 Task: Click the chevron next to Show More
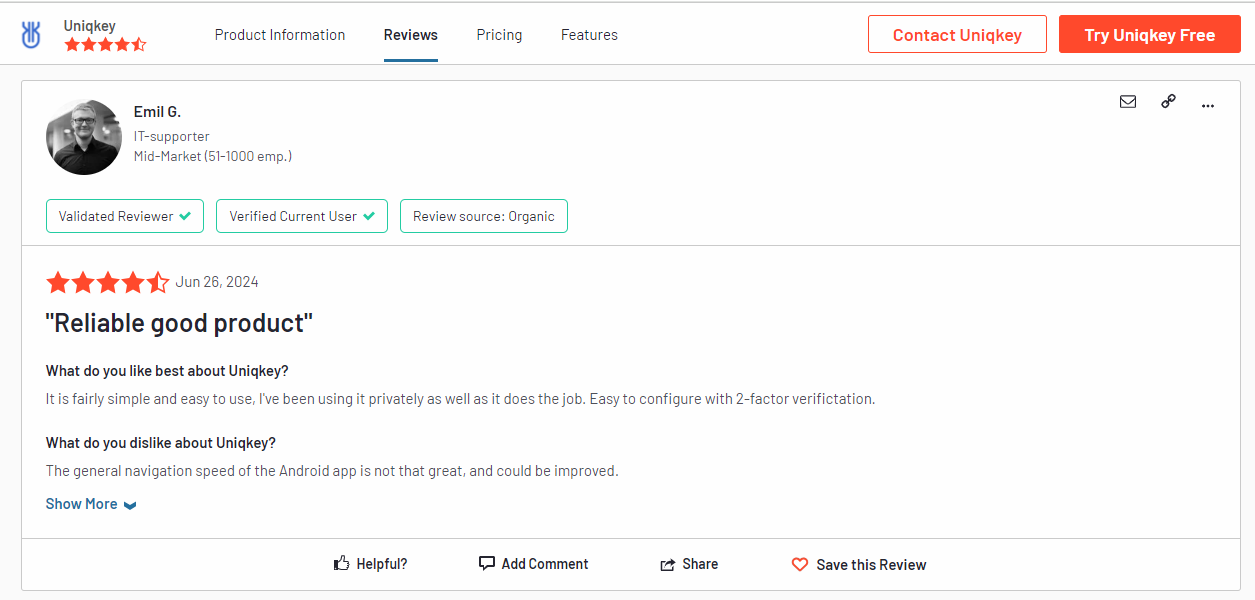129,505
